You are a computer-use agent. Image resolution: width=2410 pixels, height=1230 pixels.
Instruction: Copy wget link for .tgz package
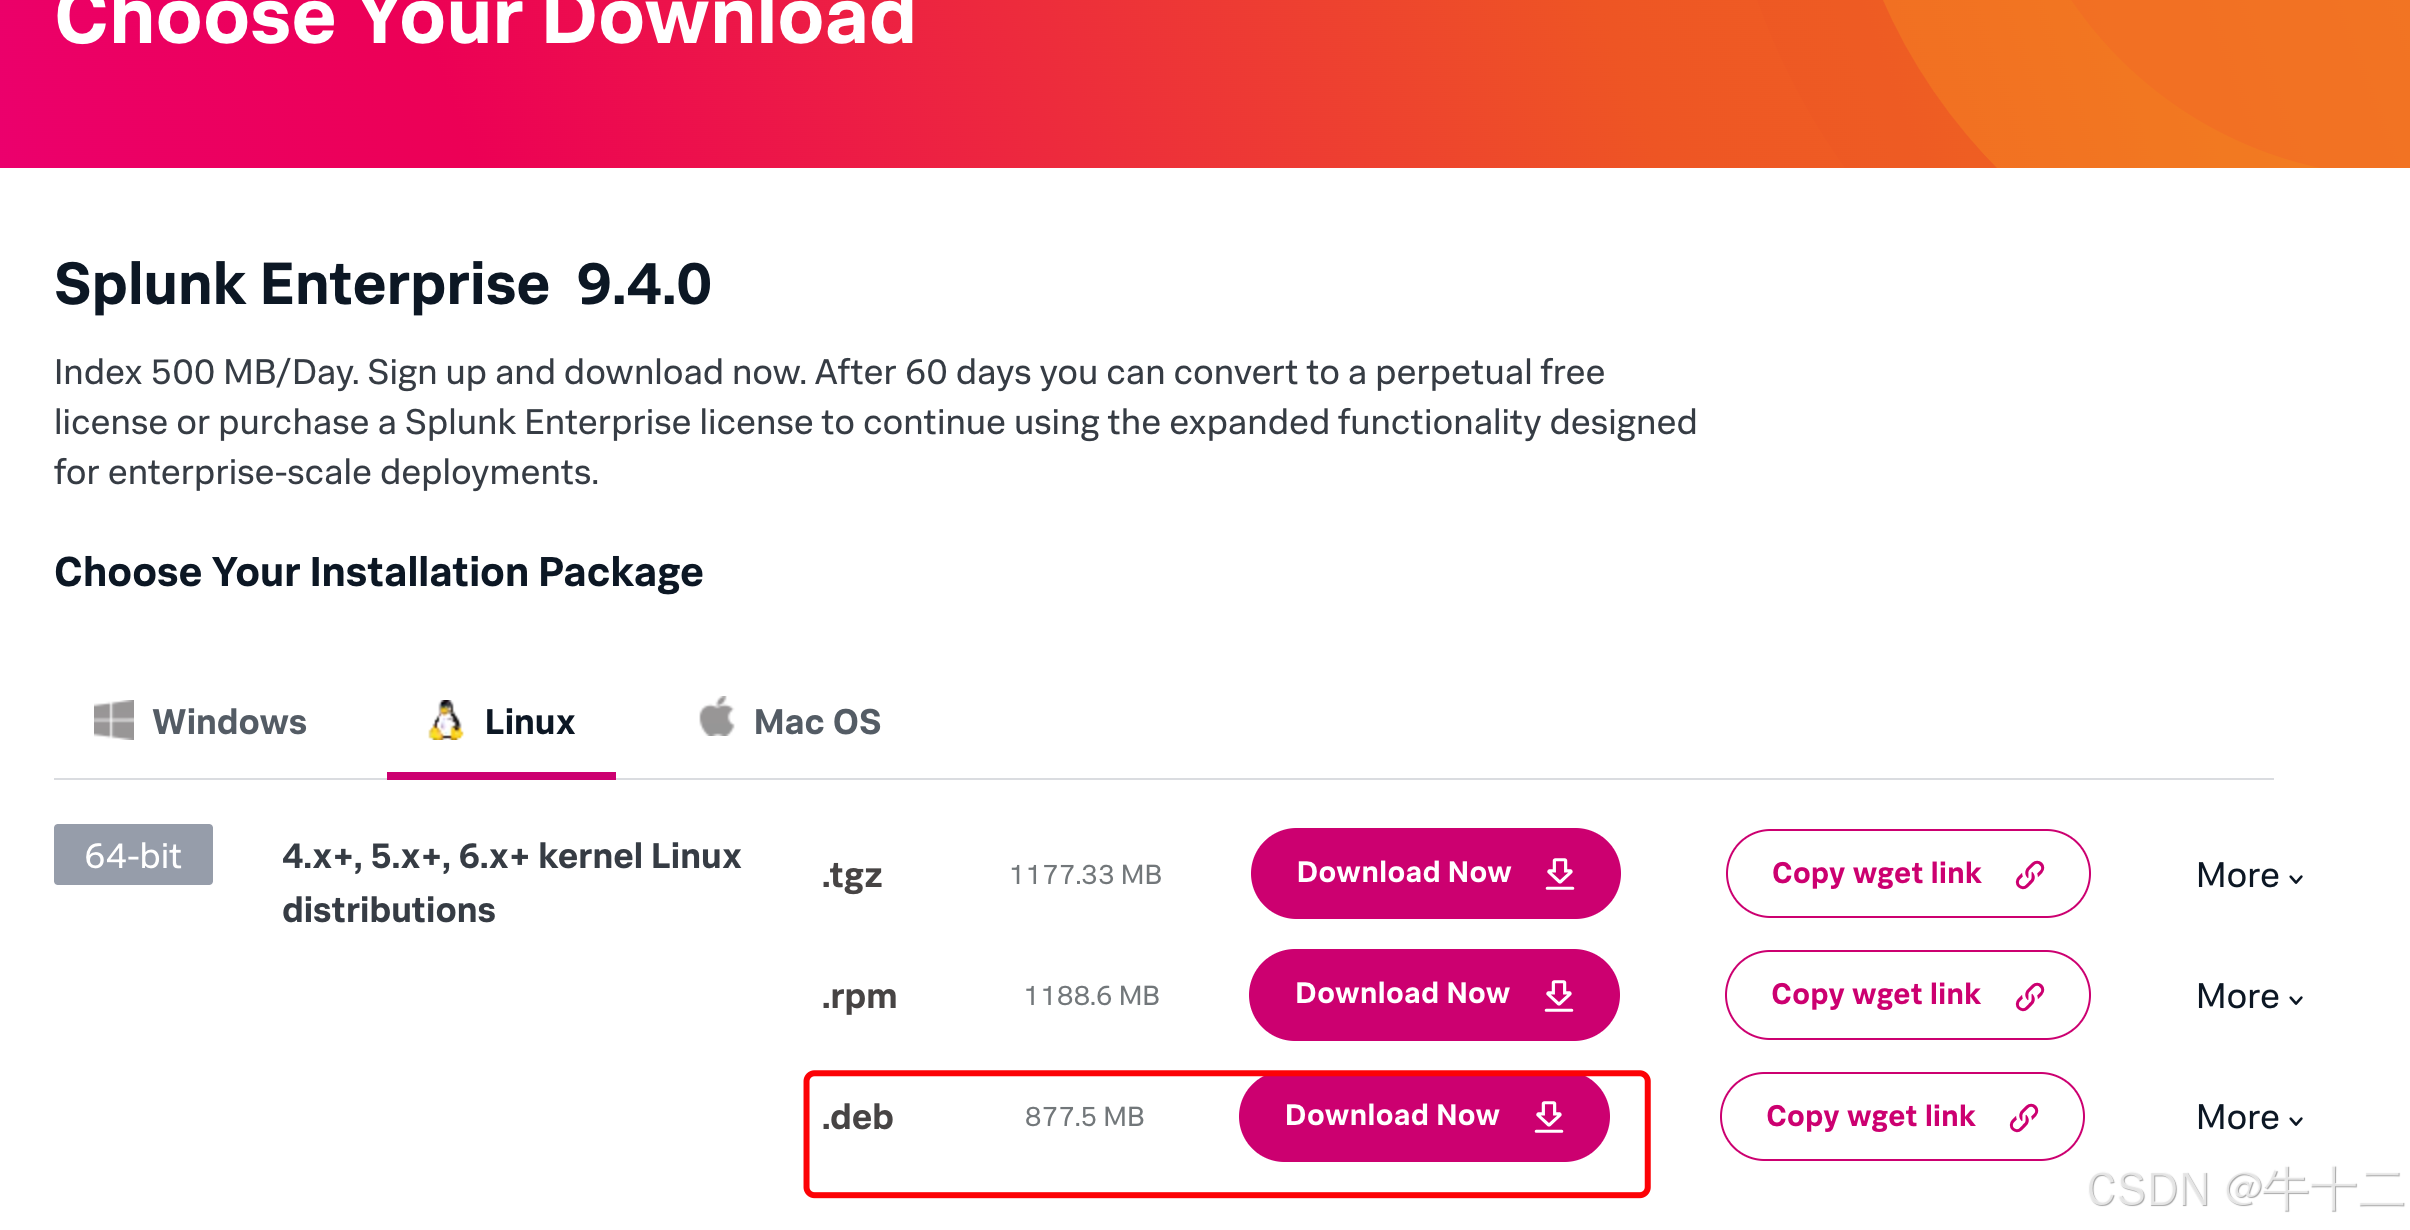[x=1907, y=874]
